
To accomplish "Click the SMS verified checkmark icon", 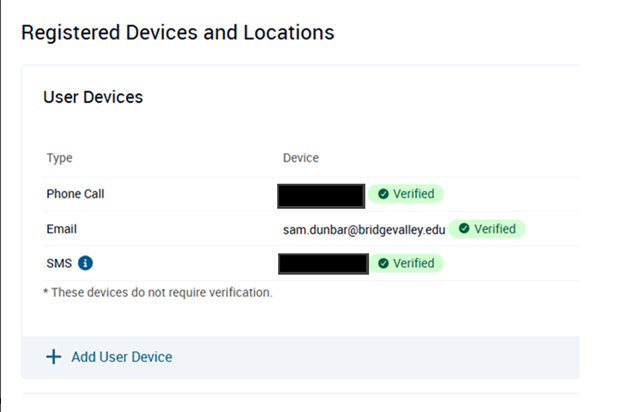I will pyautogui.click(x=383, y=263).
